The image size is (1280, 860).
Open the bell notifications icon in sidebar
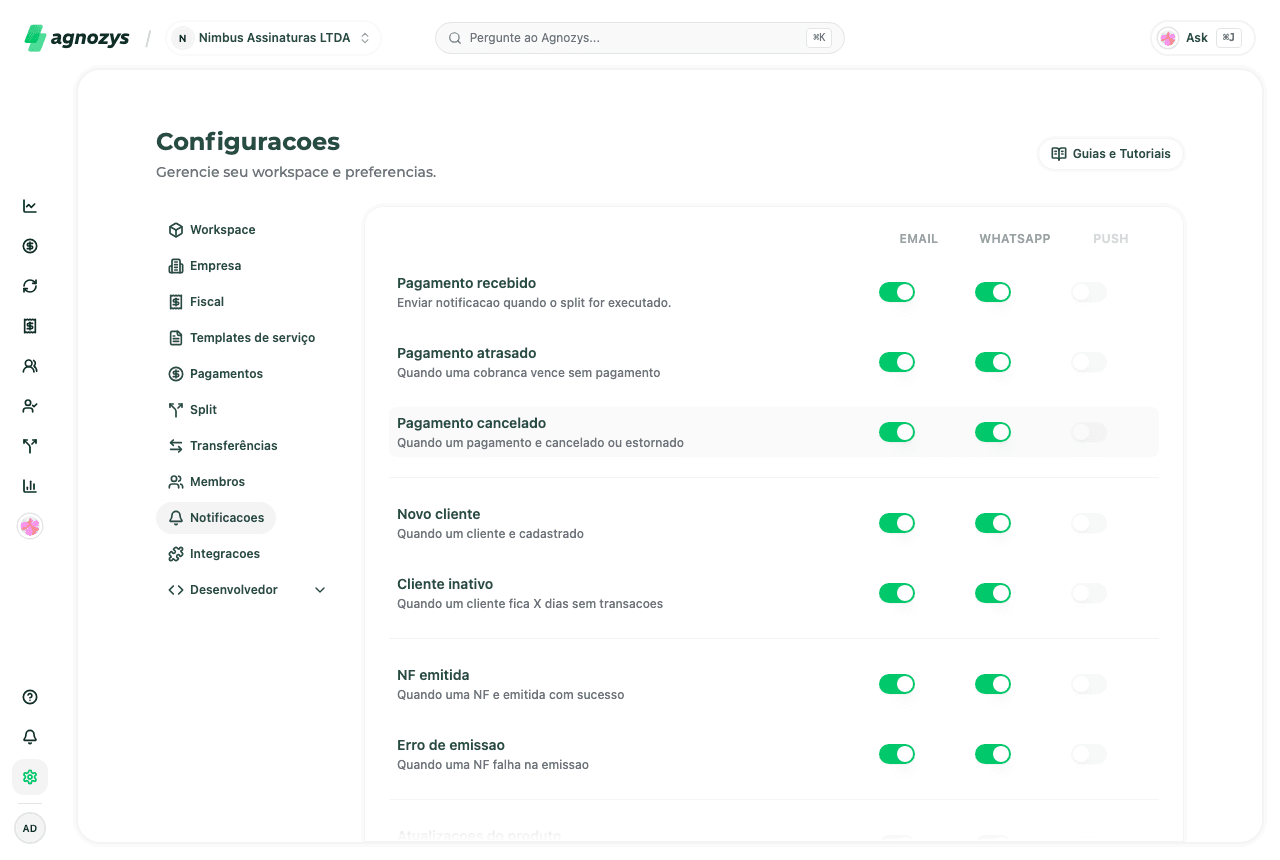(x=30, y=737)
